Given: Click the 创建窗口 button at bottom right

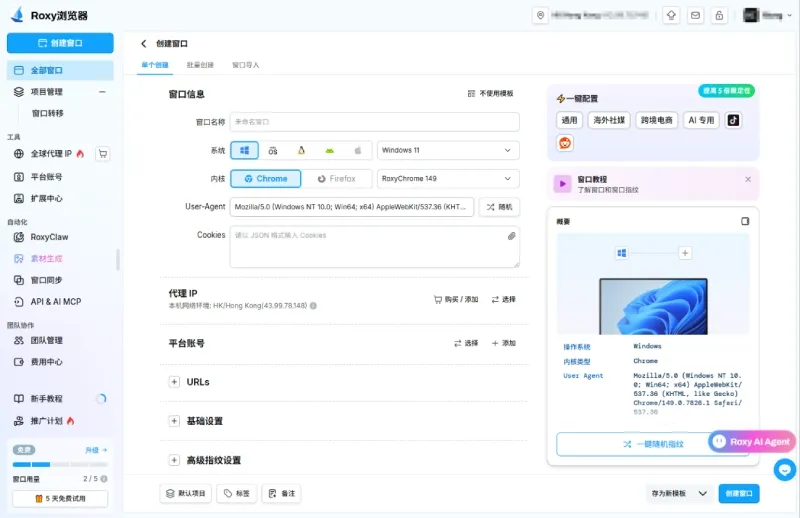Looking at the screenshot, I should pyautogui.click(x=739, y=494).
